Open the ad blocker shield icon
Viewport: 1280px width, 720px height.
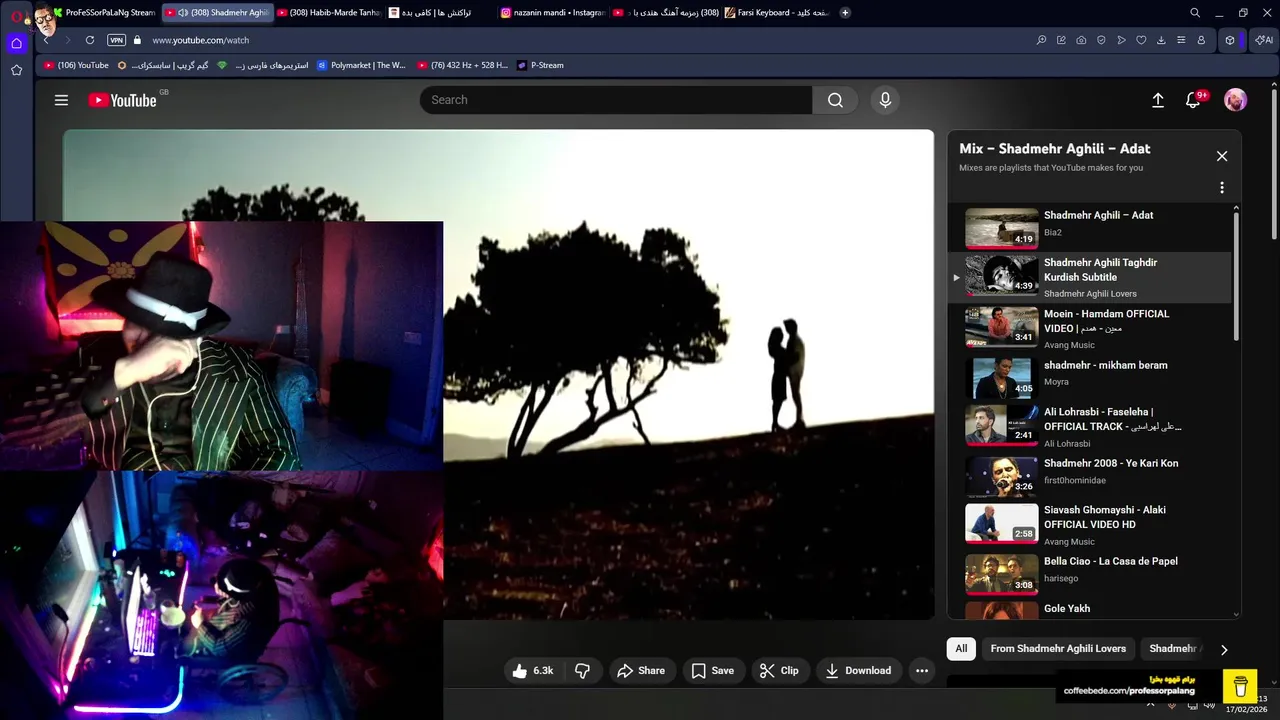click(x=1101, y=40)
